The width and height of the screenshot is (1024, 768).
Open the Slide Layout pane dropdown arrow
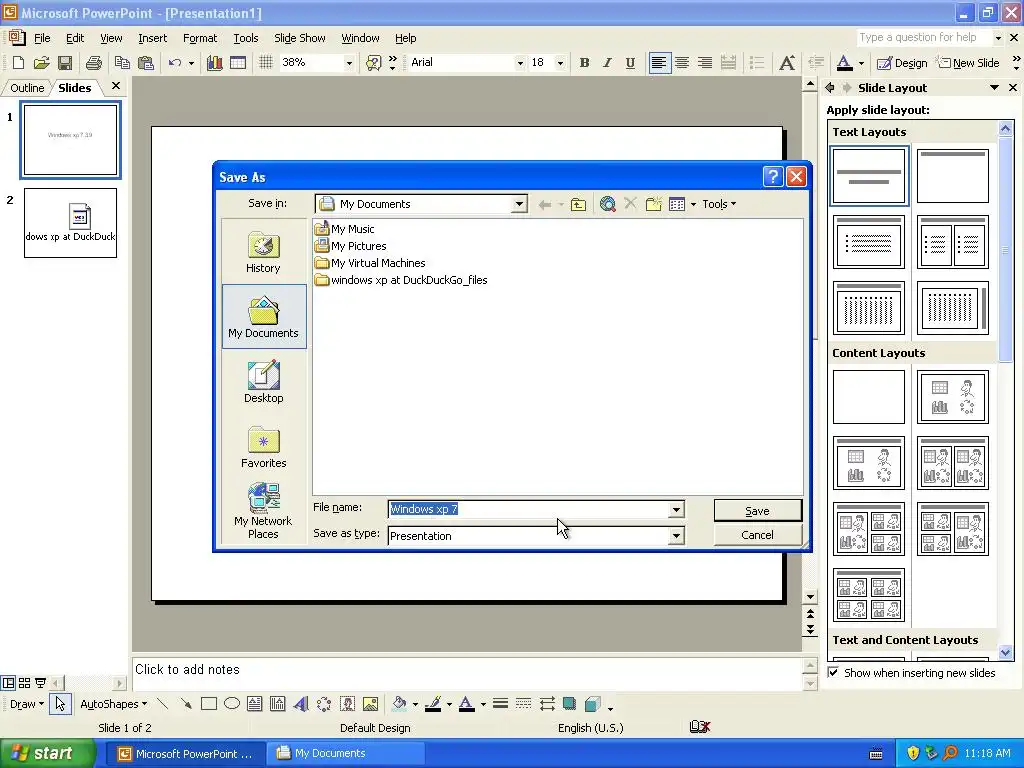click(x=994, y=88)
